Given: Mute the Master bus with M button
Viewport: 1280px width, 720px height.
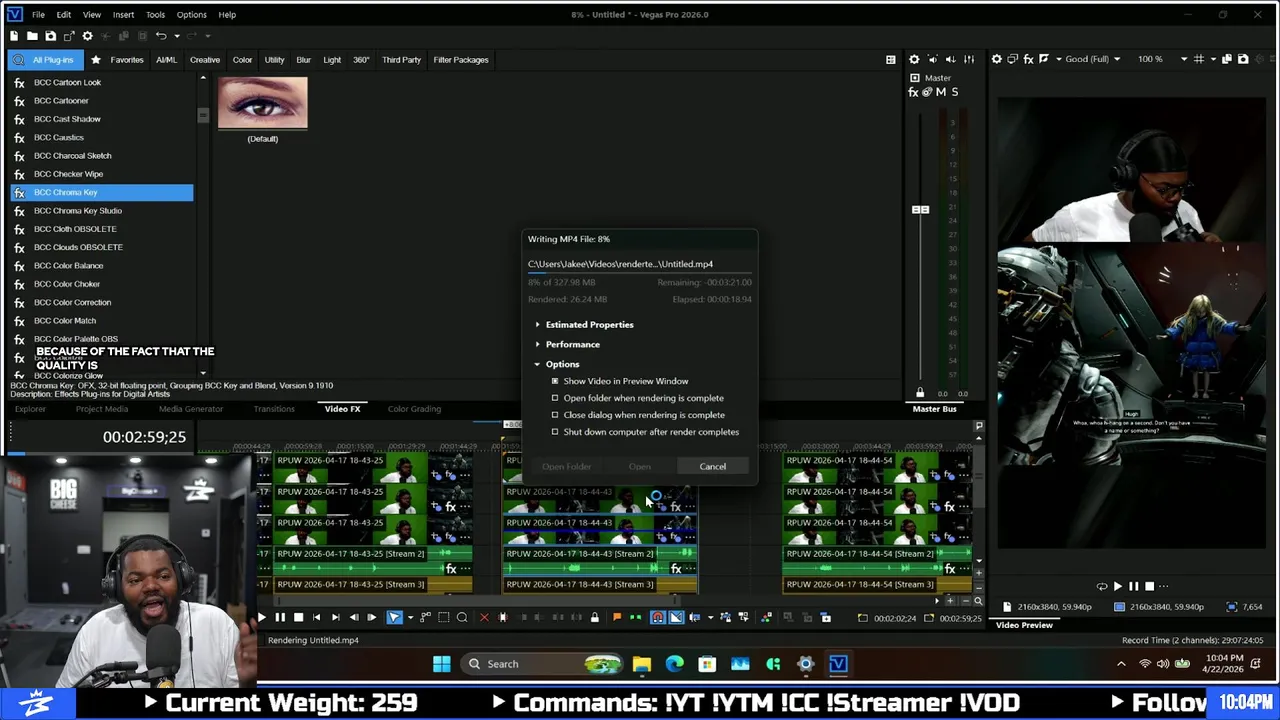Looking at the screenshot, I should (941, 92).
